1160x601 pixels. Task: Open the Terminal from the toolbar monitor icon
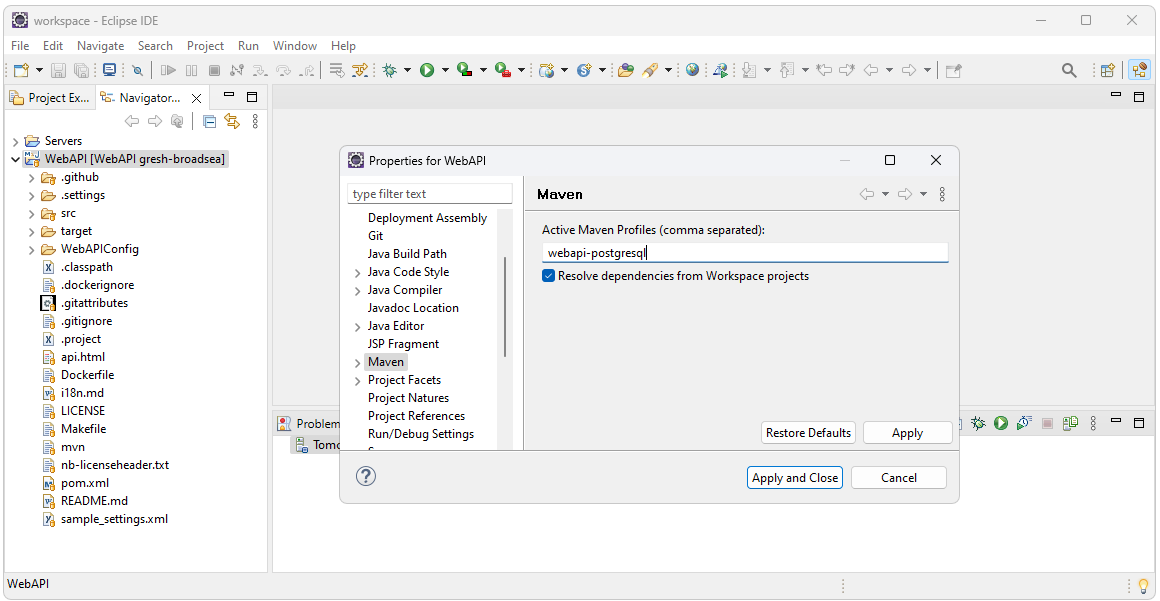click(x=109, y=70)
